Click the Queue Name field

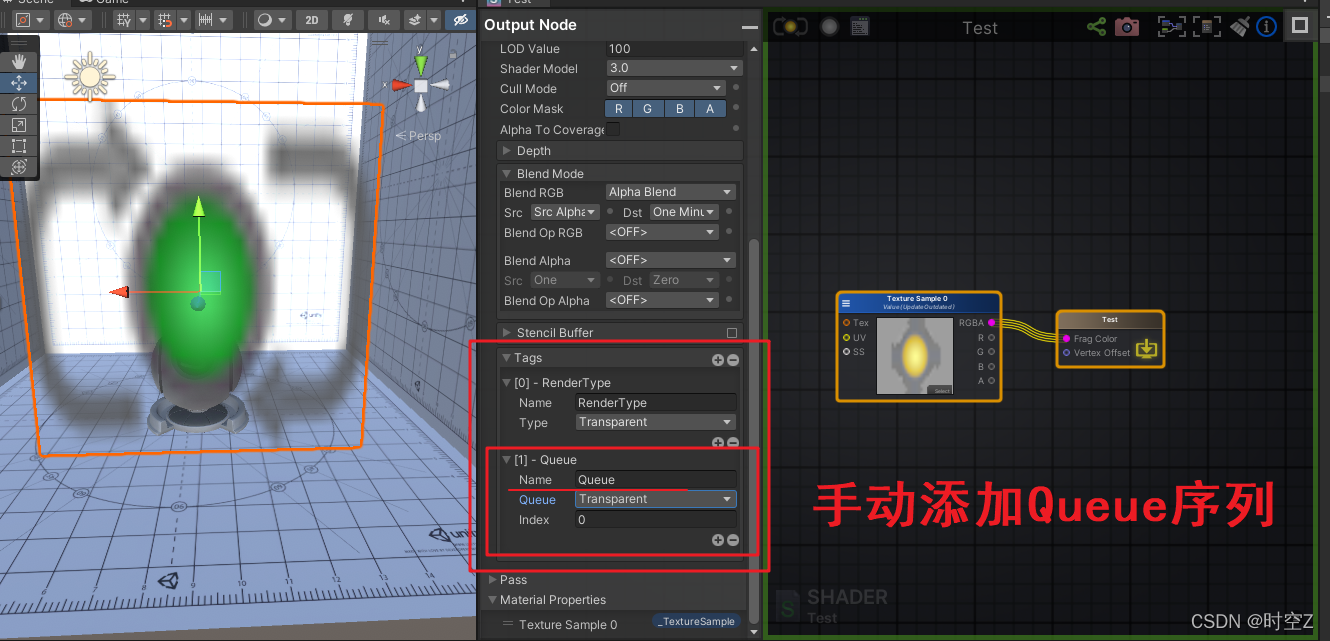point(656,480)
